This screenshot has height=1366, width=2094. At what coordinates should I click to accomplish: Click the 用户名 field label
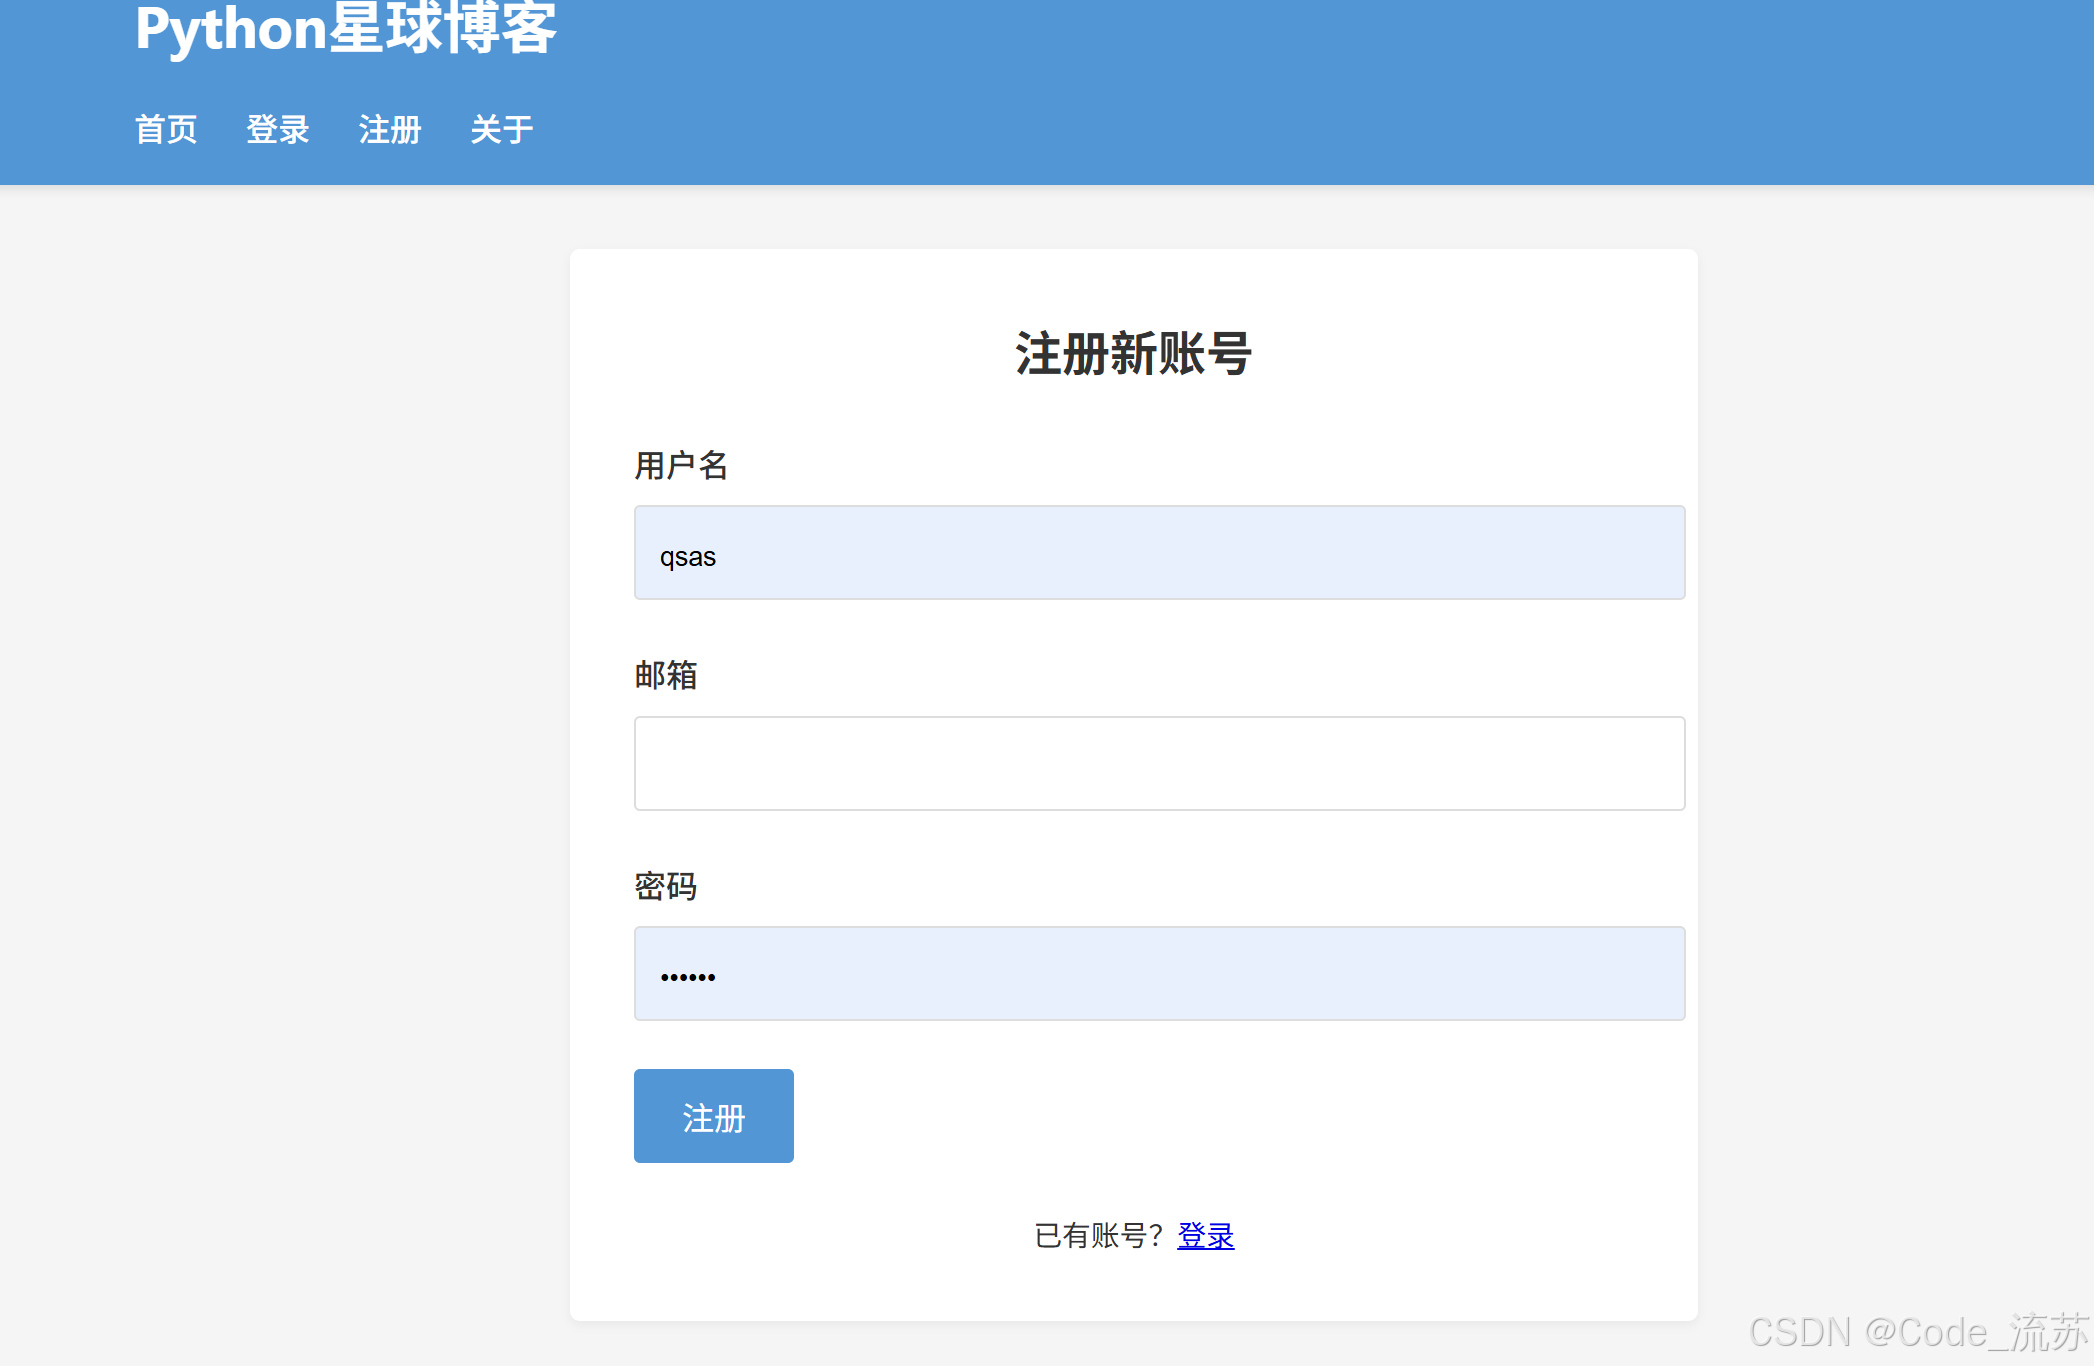(x=681, y=465)
